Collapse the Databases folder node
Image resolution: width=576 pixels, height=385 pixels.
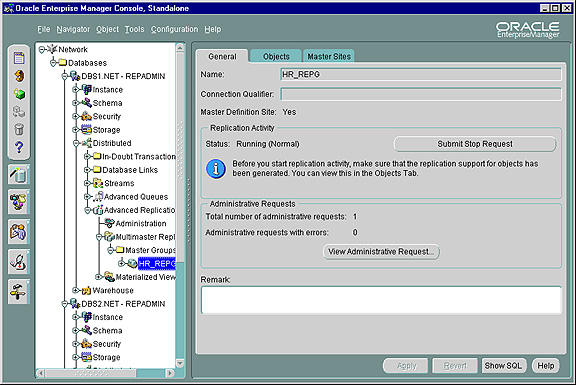(x=53, y=63)
